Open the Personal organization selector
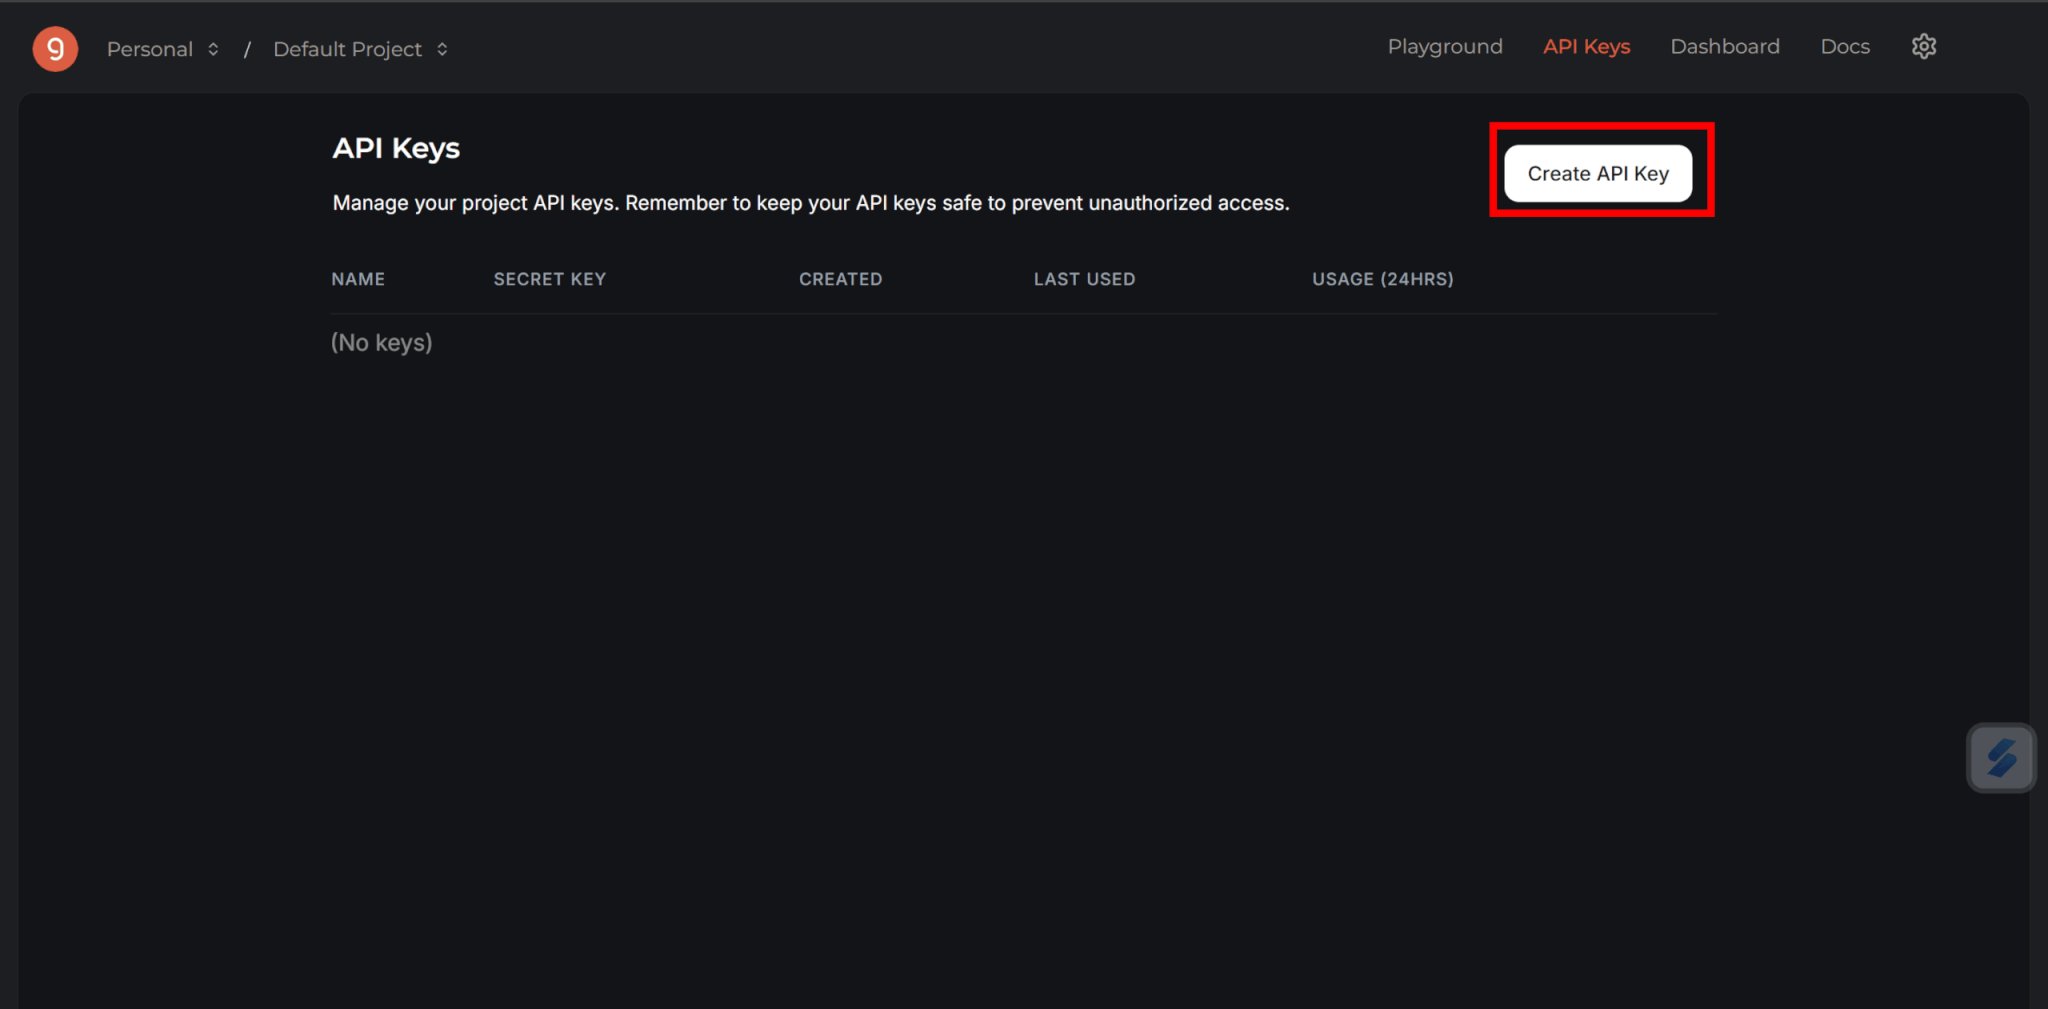Screen dimensions: 2048x1009 (163, 49)
